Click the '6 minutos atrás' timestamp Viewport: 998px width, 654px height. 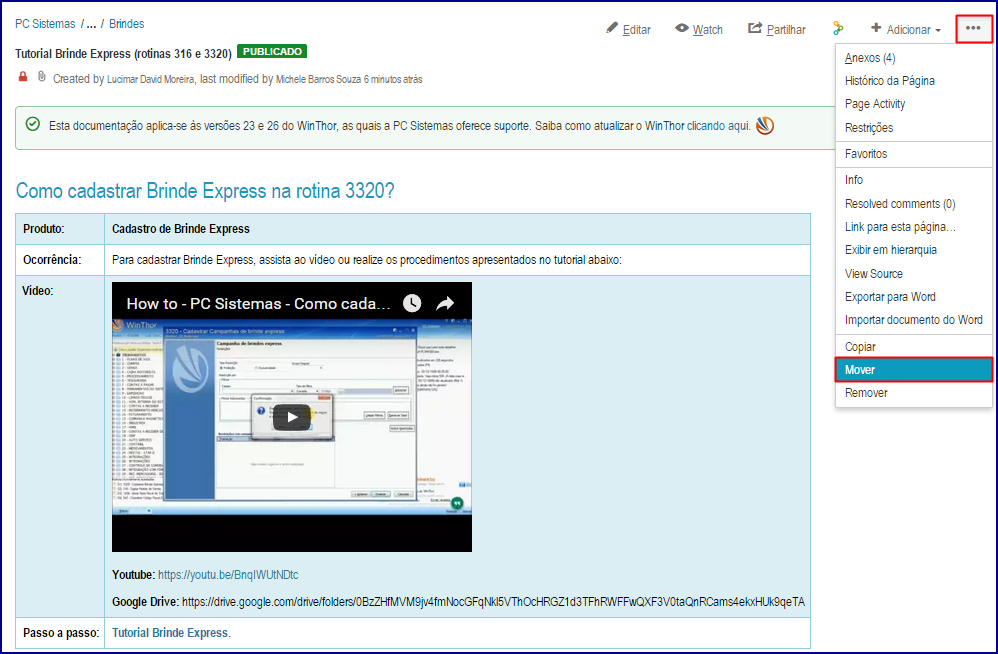tap(393, 80)
